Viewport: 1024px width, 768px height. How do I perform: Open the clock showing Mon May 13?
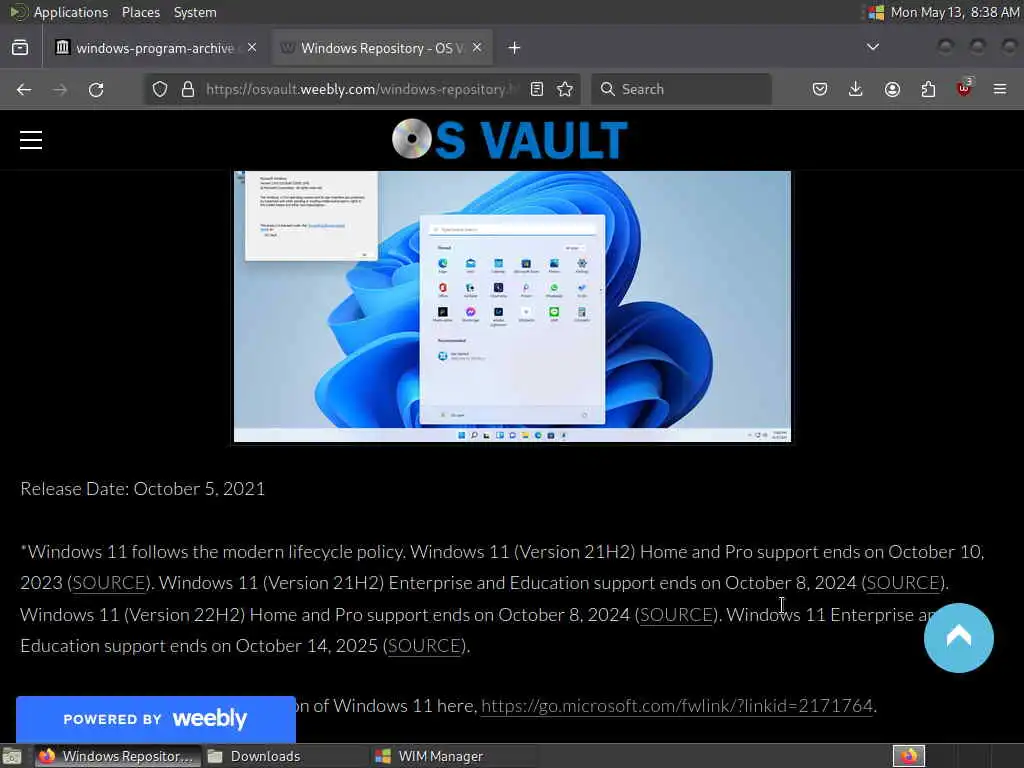(x=955, y=12)
